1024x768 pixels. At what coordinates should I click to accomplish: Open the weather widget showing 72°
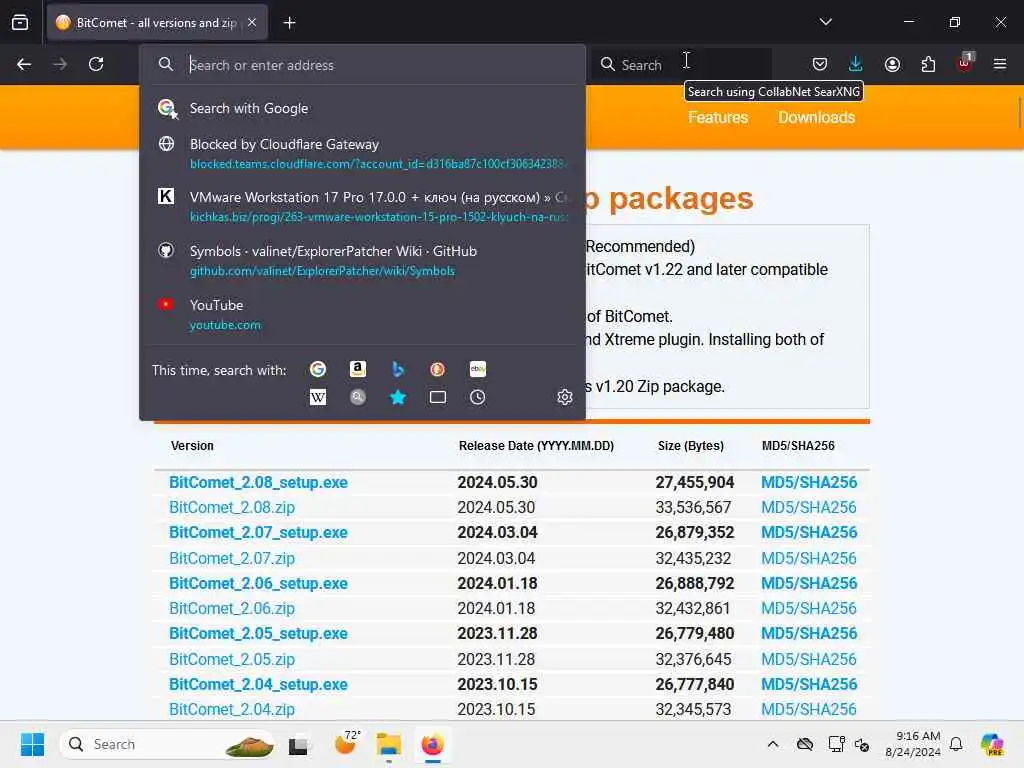347,743
